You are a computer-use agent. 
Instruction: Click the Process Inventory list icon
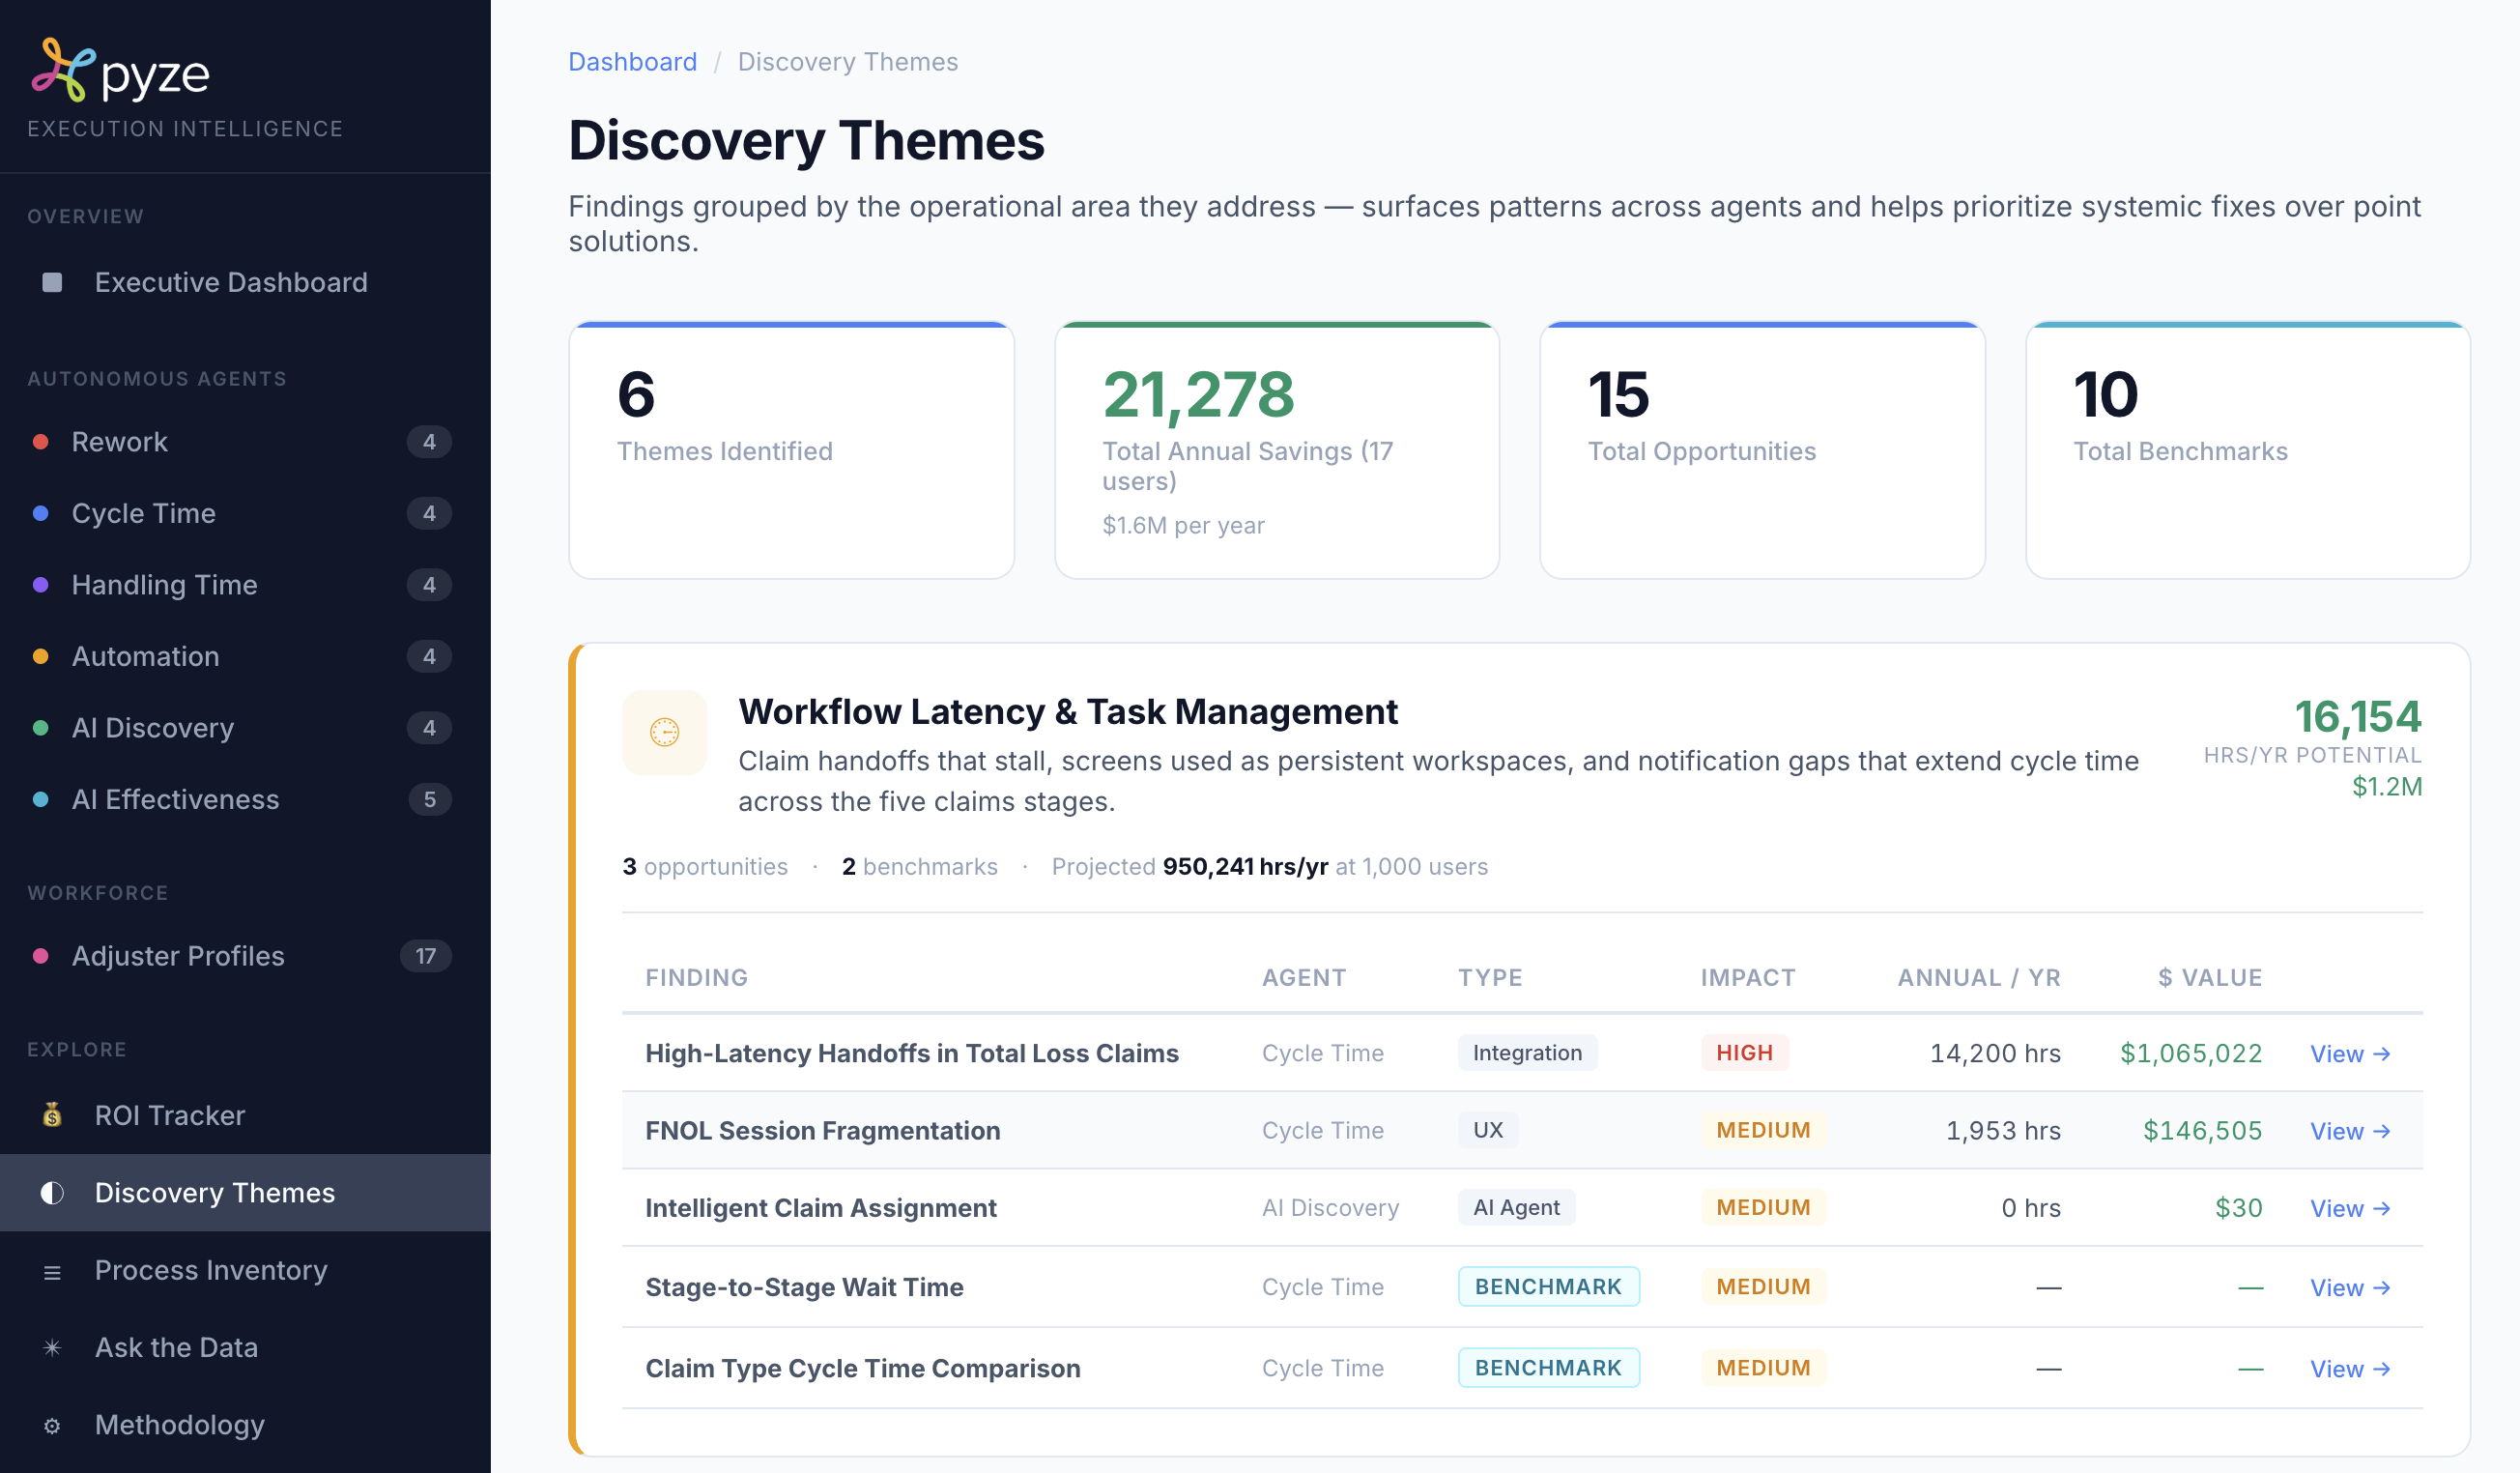coord(52,1270)
